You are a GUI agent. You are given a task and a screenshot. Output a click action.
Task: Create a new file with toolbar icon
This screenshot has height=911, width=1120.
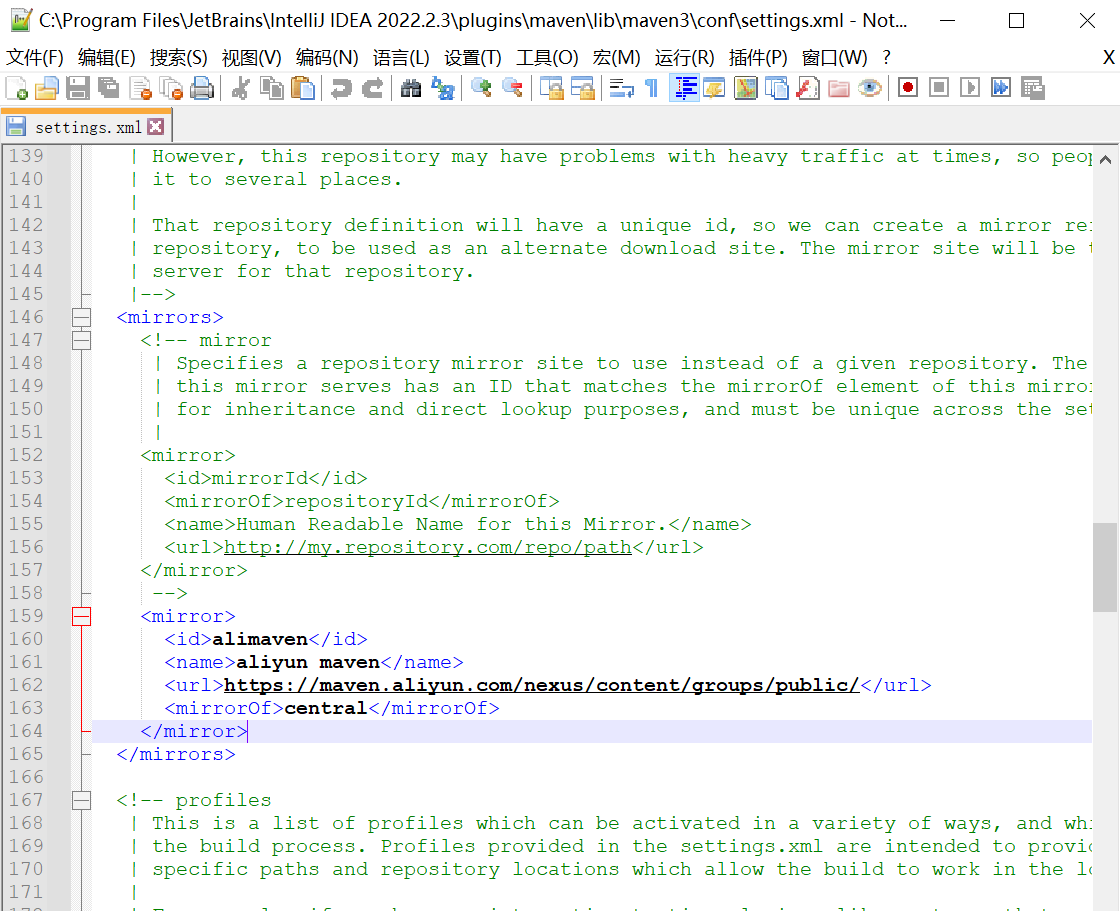point(16,88)
